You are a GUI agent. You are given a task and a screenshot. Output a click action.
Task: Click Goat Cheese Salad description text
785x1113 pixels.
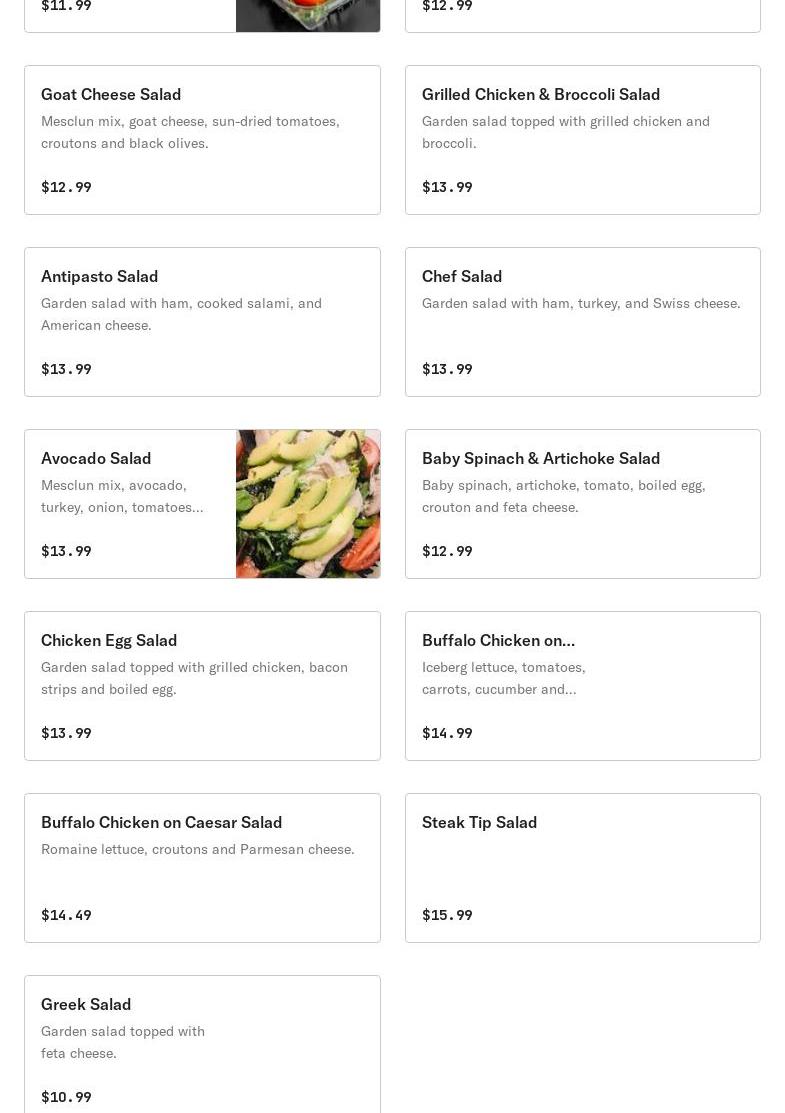pos(190,132)
